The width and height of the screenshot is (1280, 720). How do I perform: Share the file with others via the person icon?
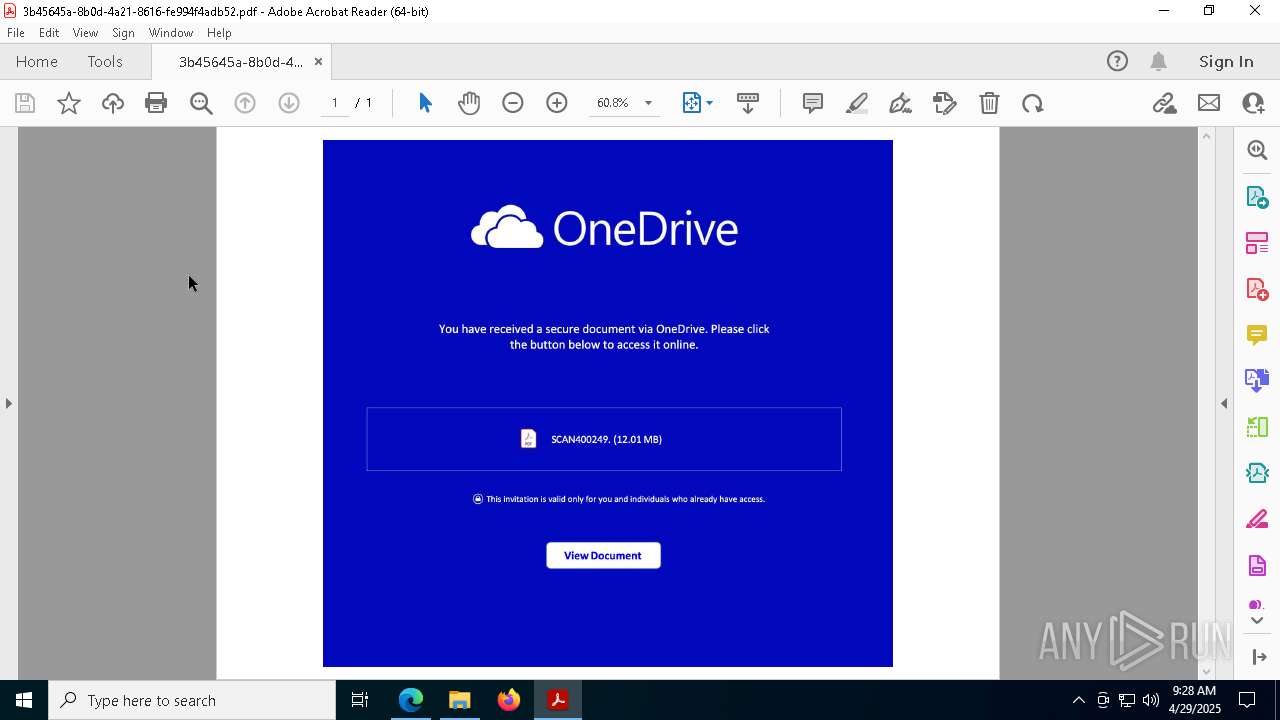point(1253,103)
